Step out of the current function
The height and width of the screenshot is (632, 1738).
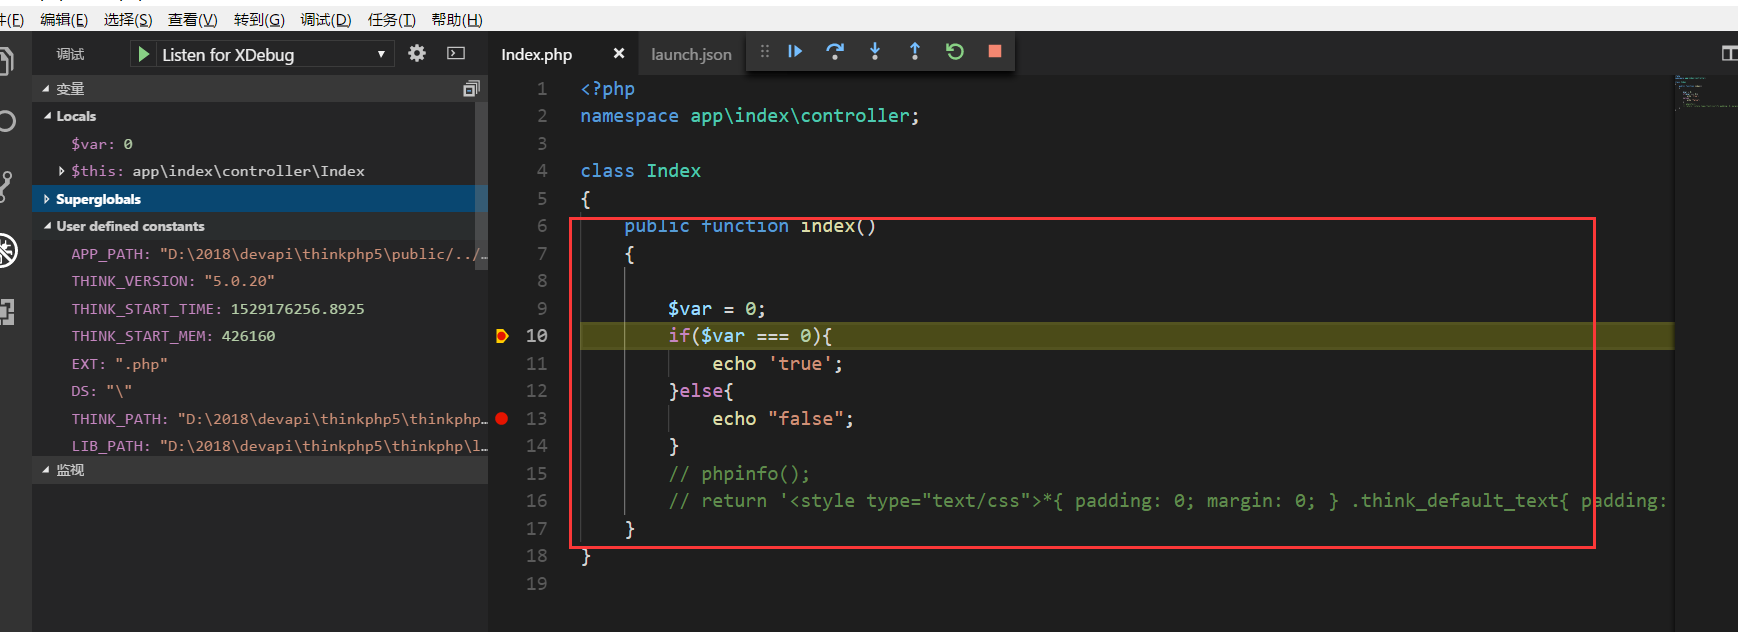[915, 51]
